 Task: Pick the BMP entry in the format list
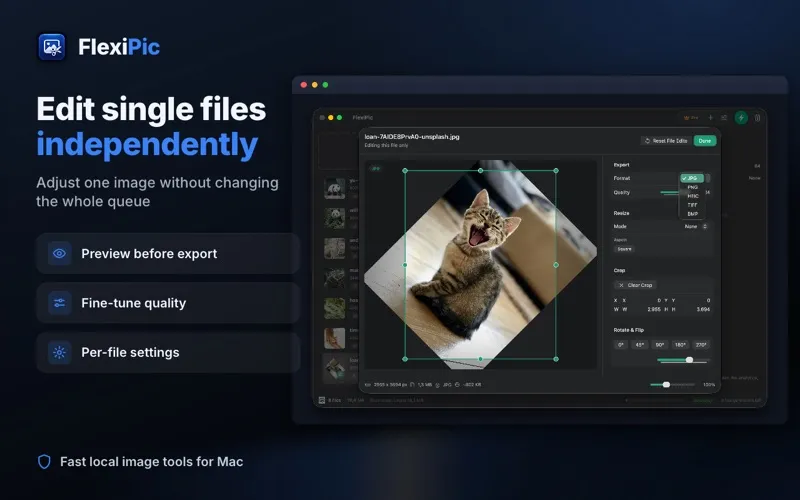(x=692, y=214)
